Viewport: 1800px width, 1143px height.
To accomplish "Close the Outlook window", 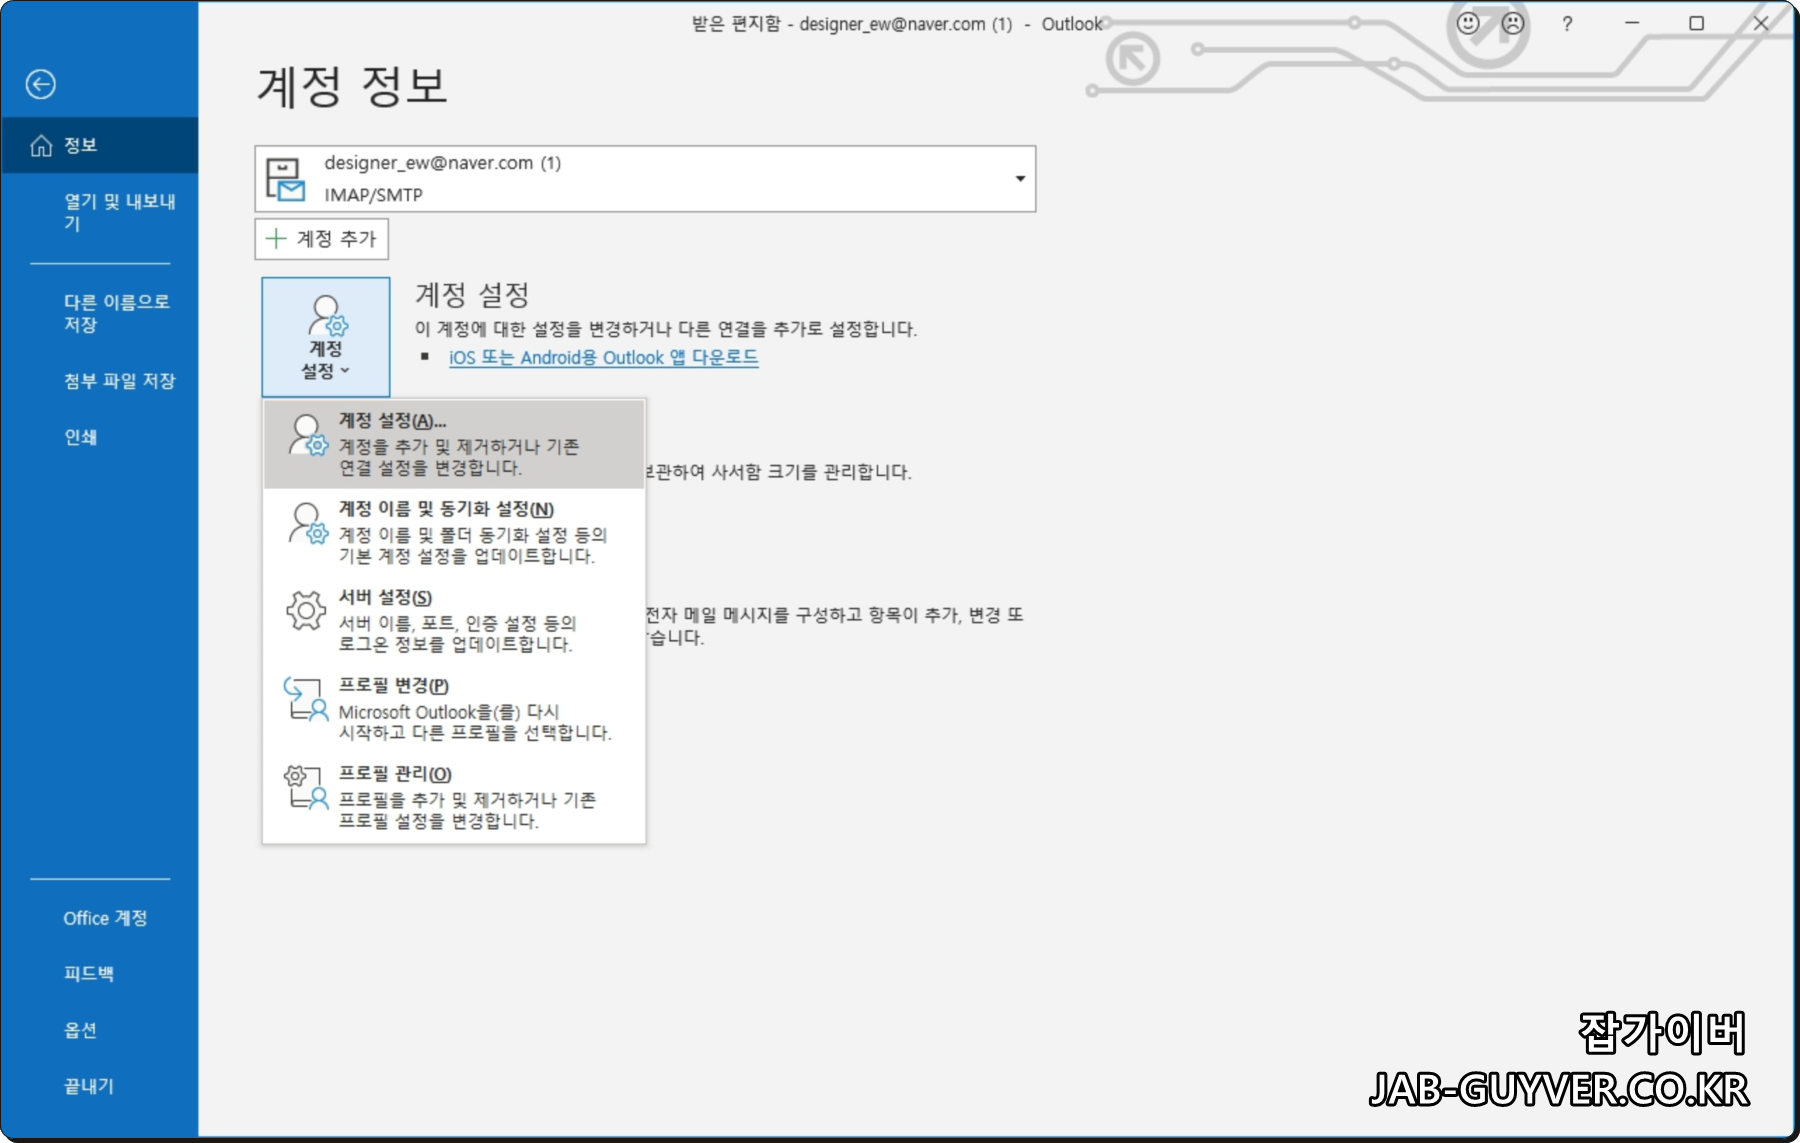I will [1761, 23].
